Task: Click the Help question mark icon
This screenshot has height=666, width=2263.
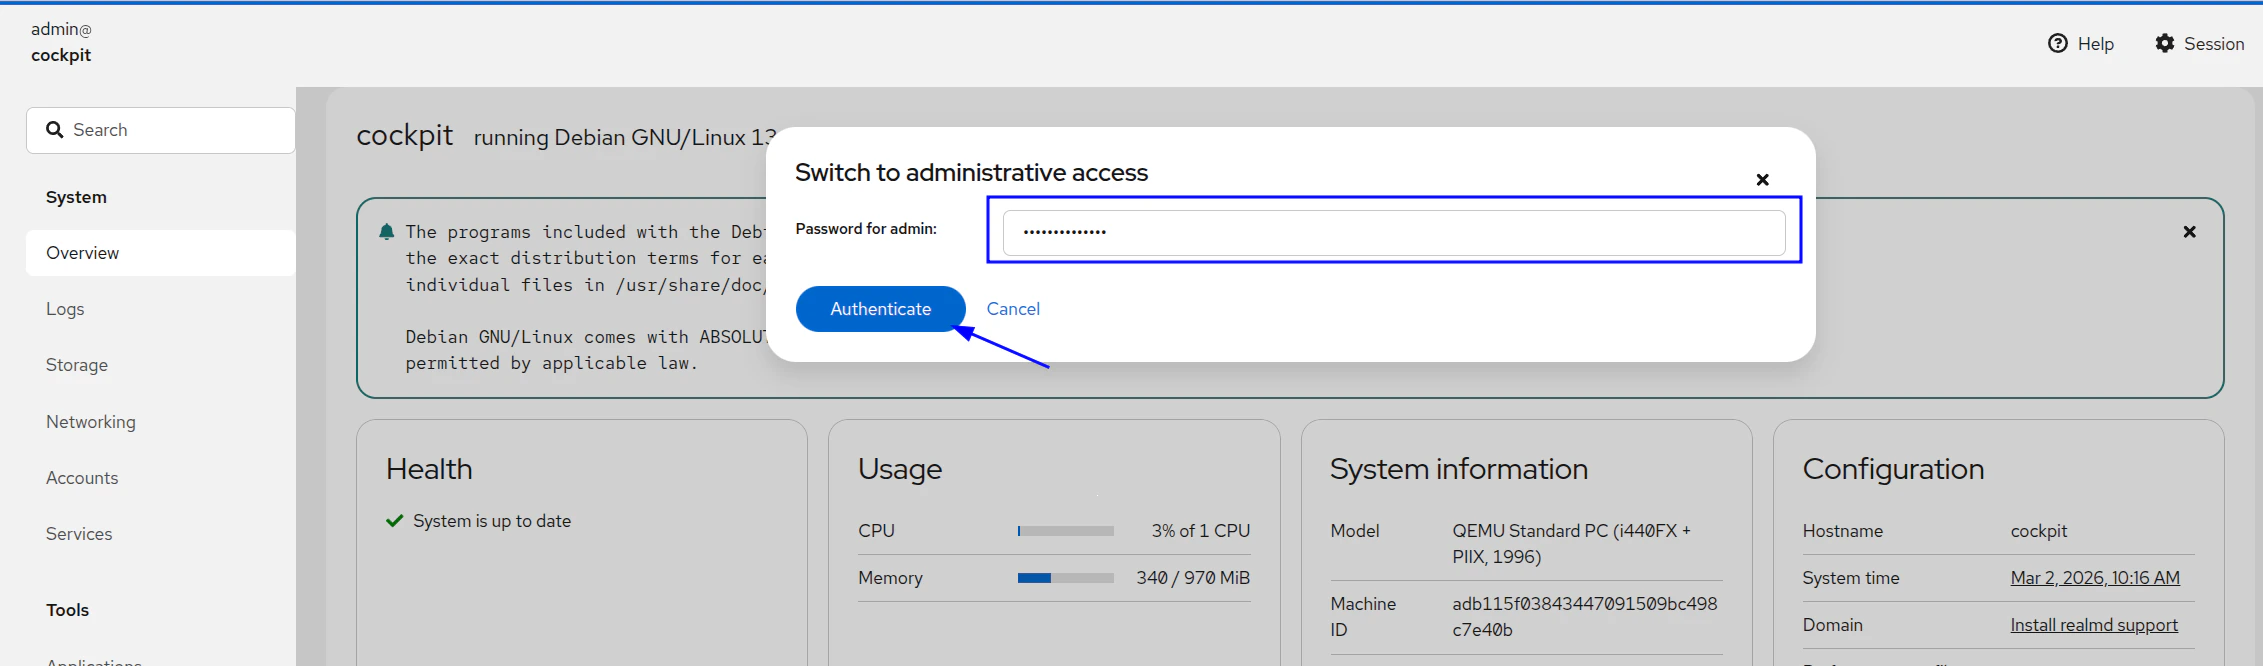Action: 2058,43
